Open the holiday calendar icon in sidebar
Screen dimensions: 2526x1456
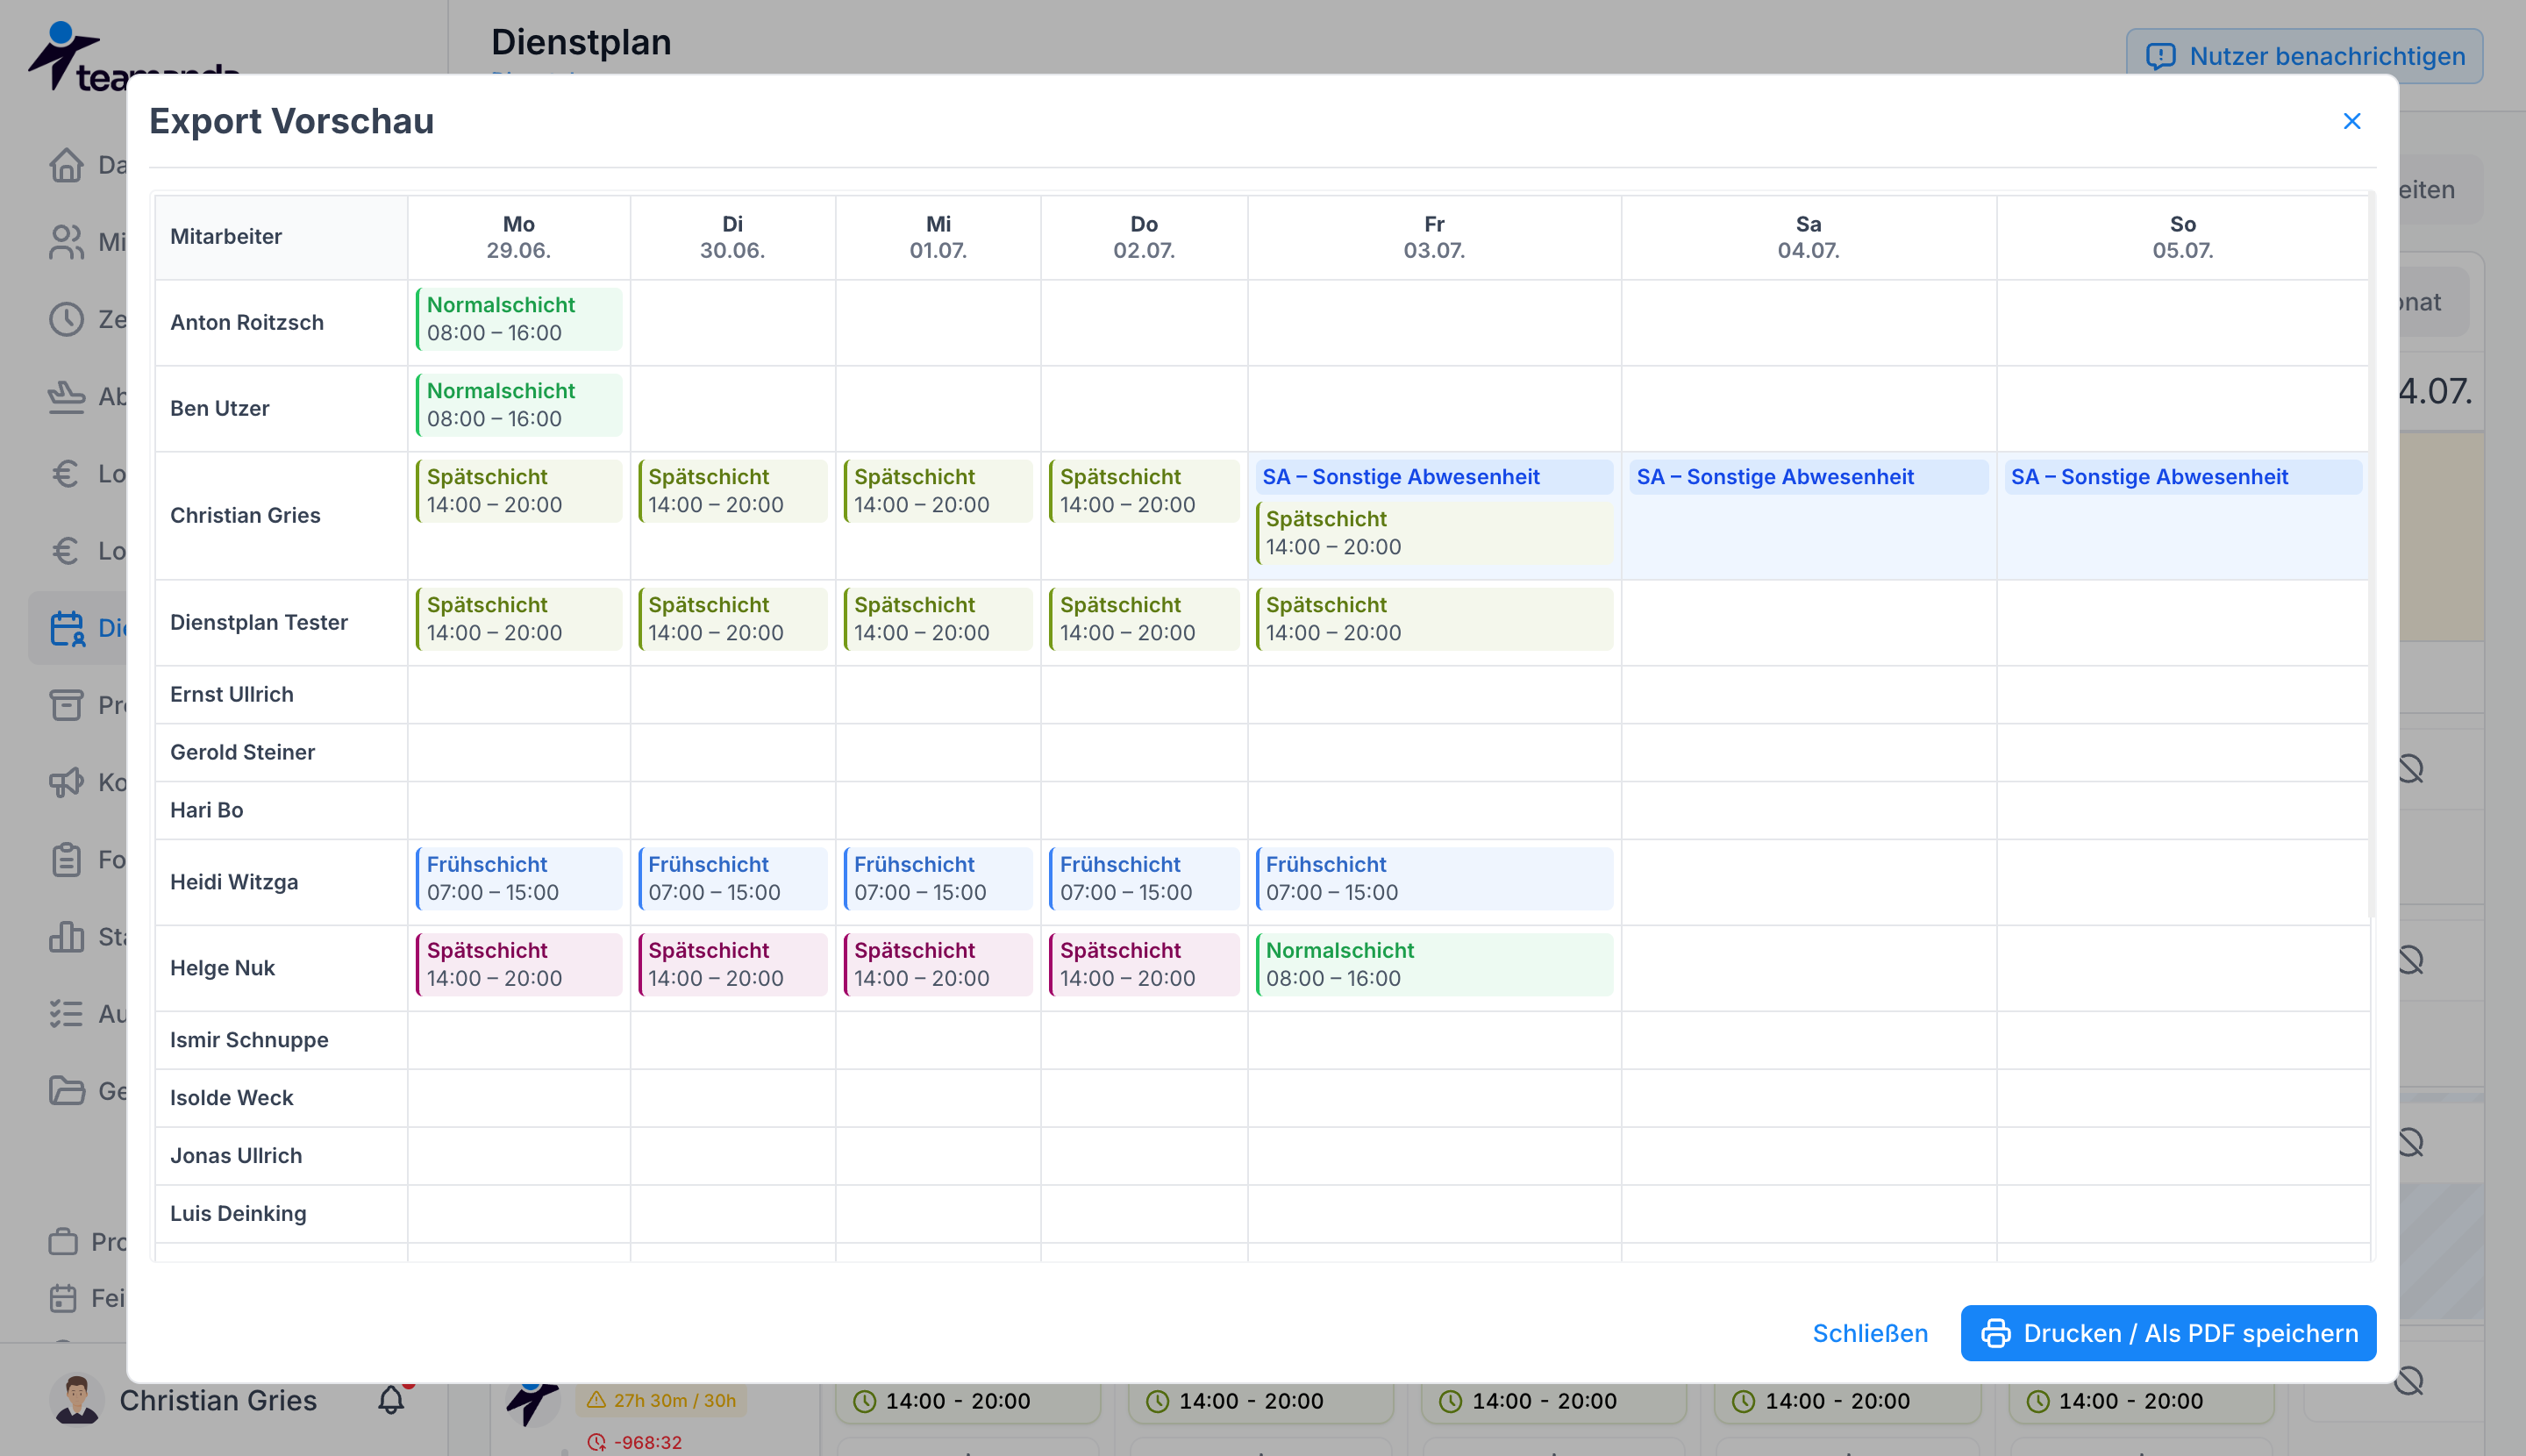point(63,1298)
